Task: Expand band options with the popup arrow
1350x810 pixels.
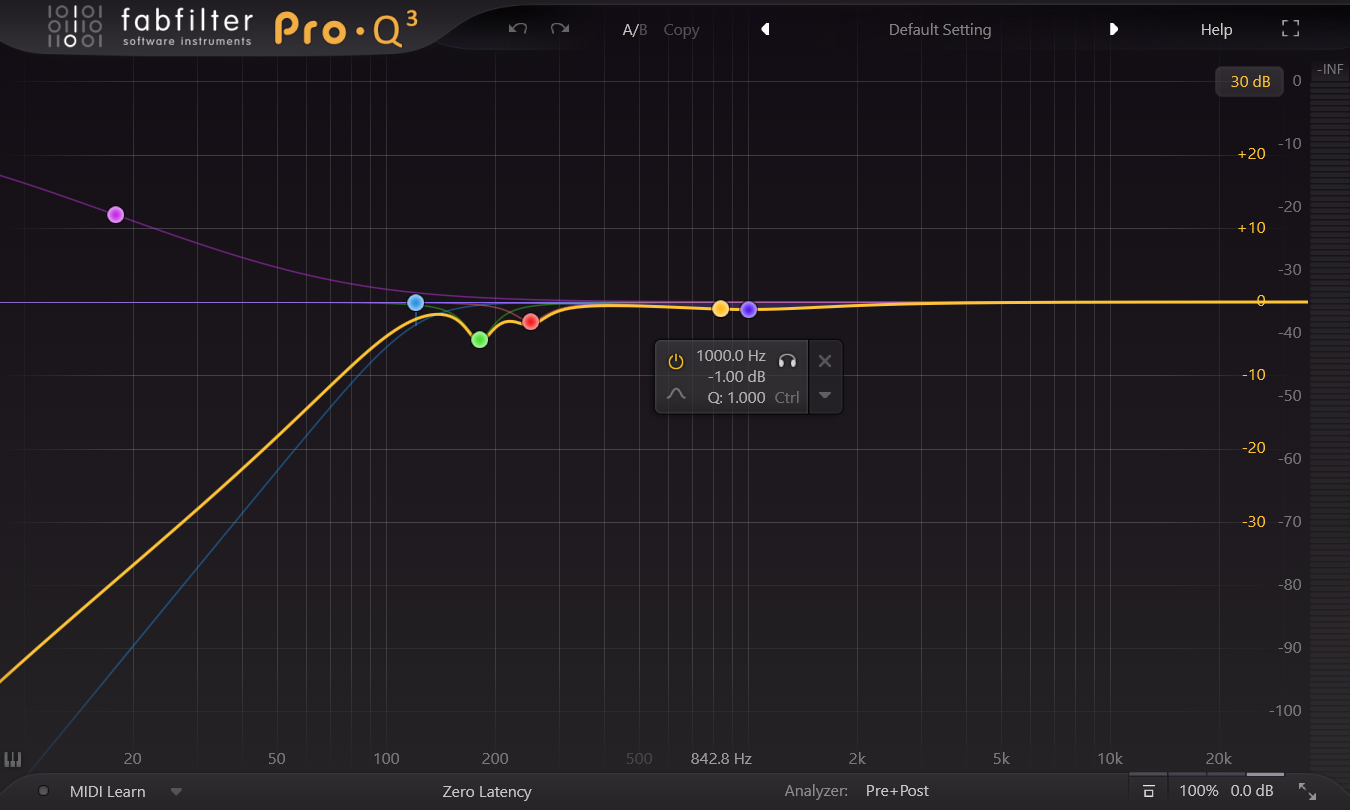Action: coord(825,395)
